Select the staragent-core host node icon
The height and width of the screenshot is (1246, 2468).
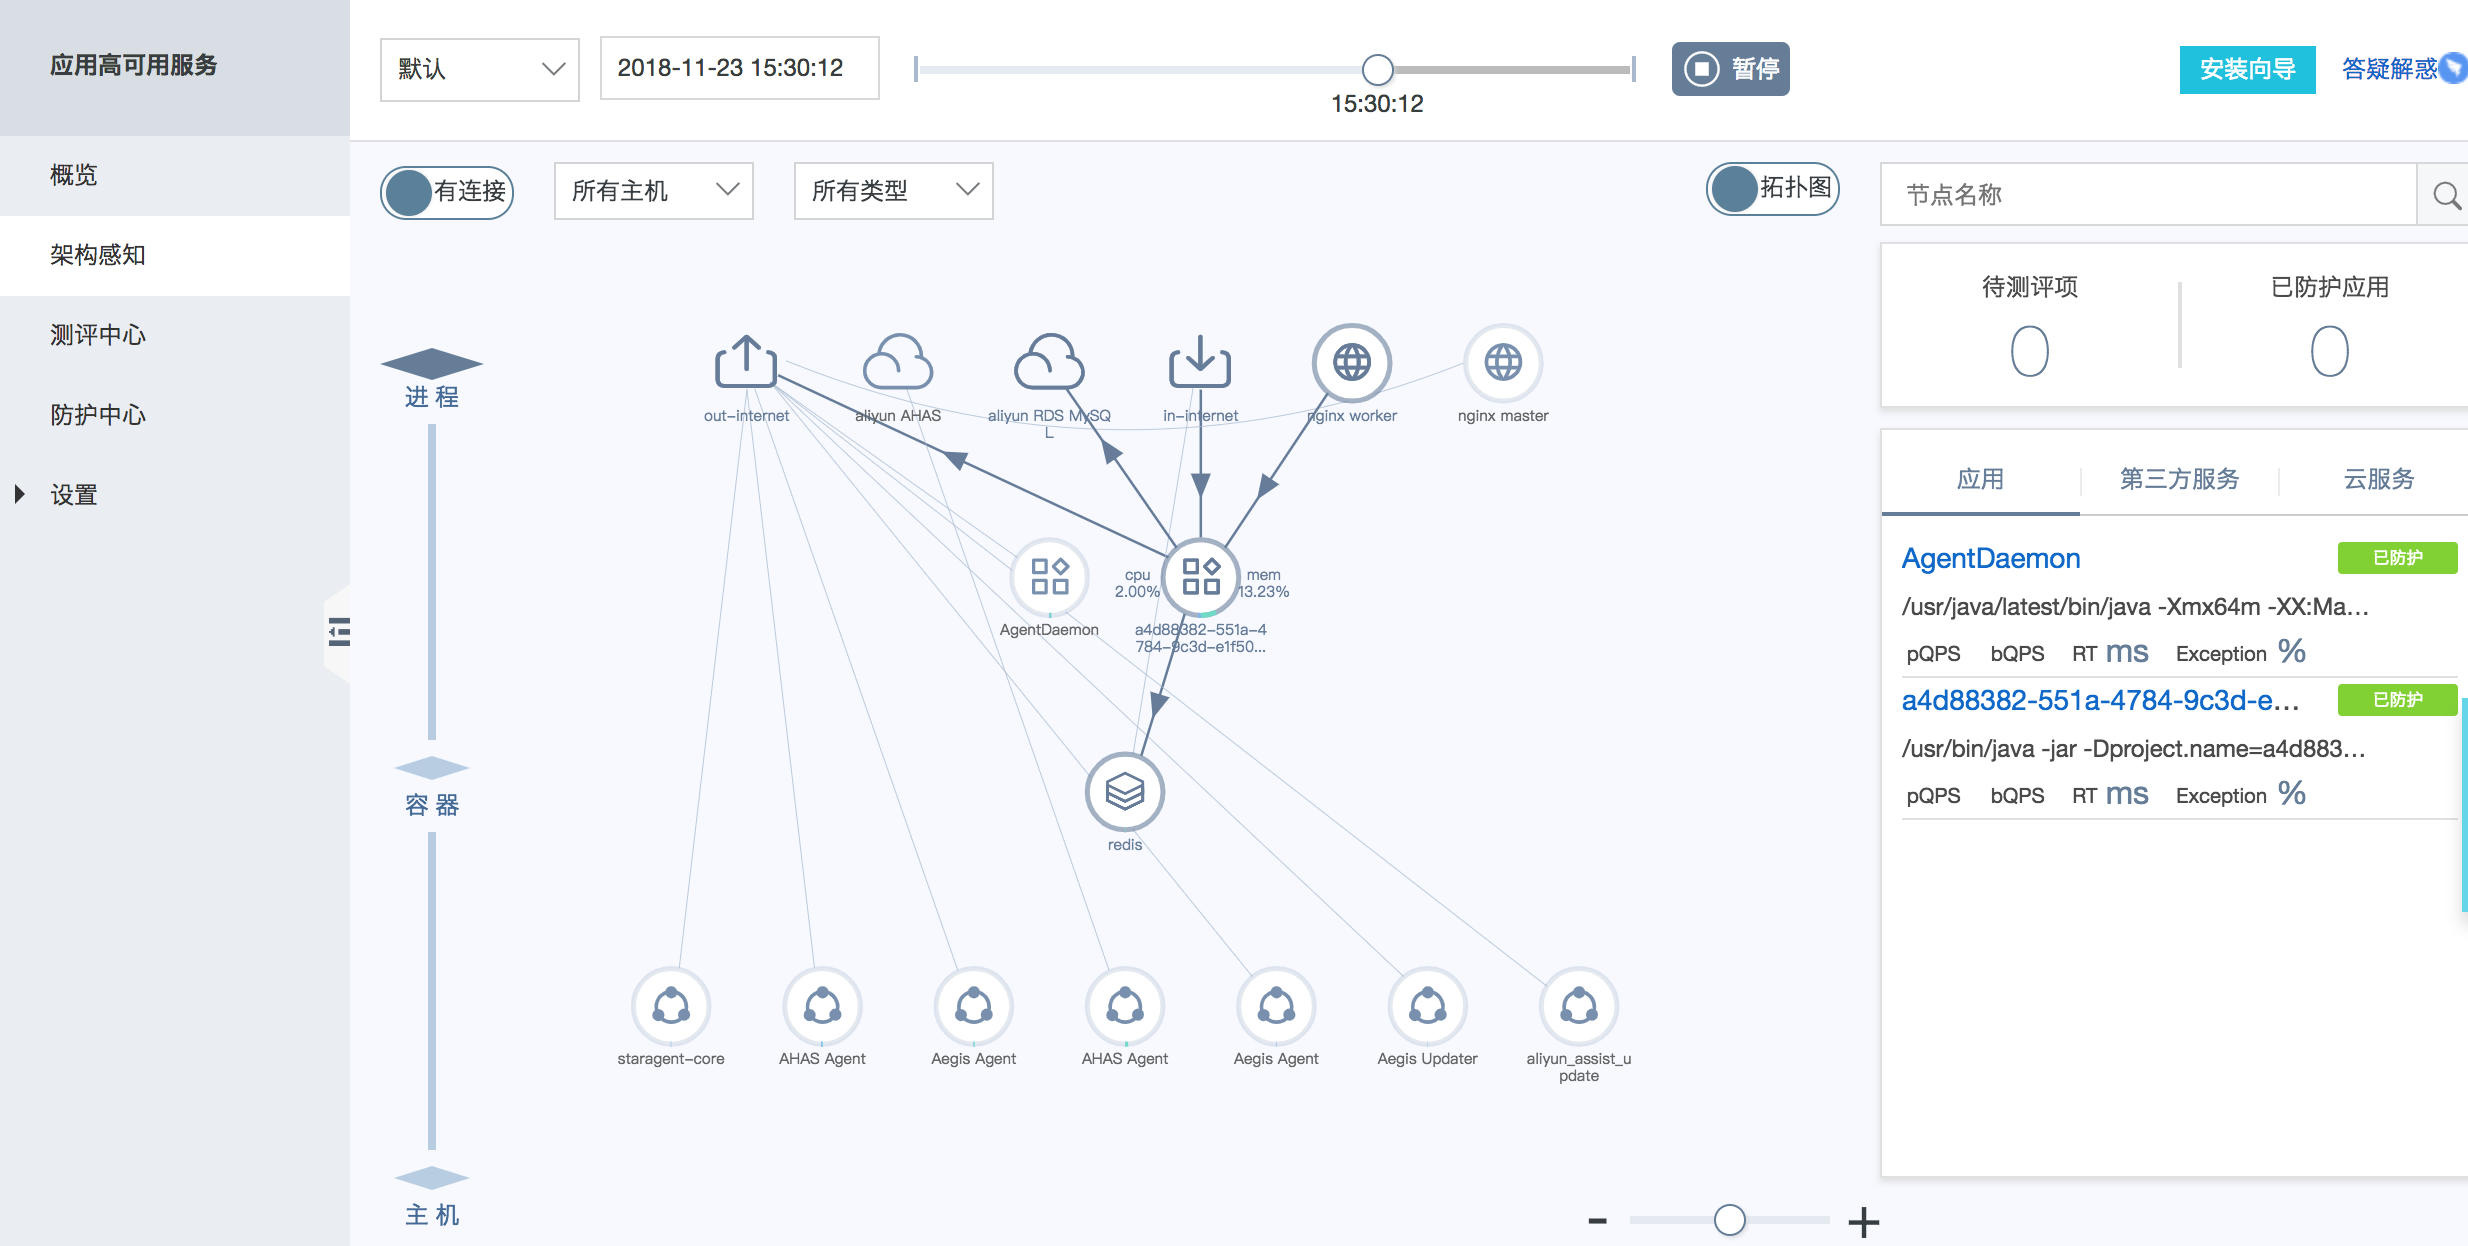tap(670, 1006)
